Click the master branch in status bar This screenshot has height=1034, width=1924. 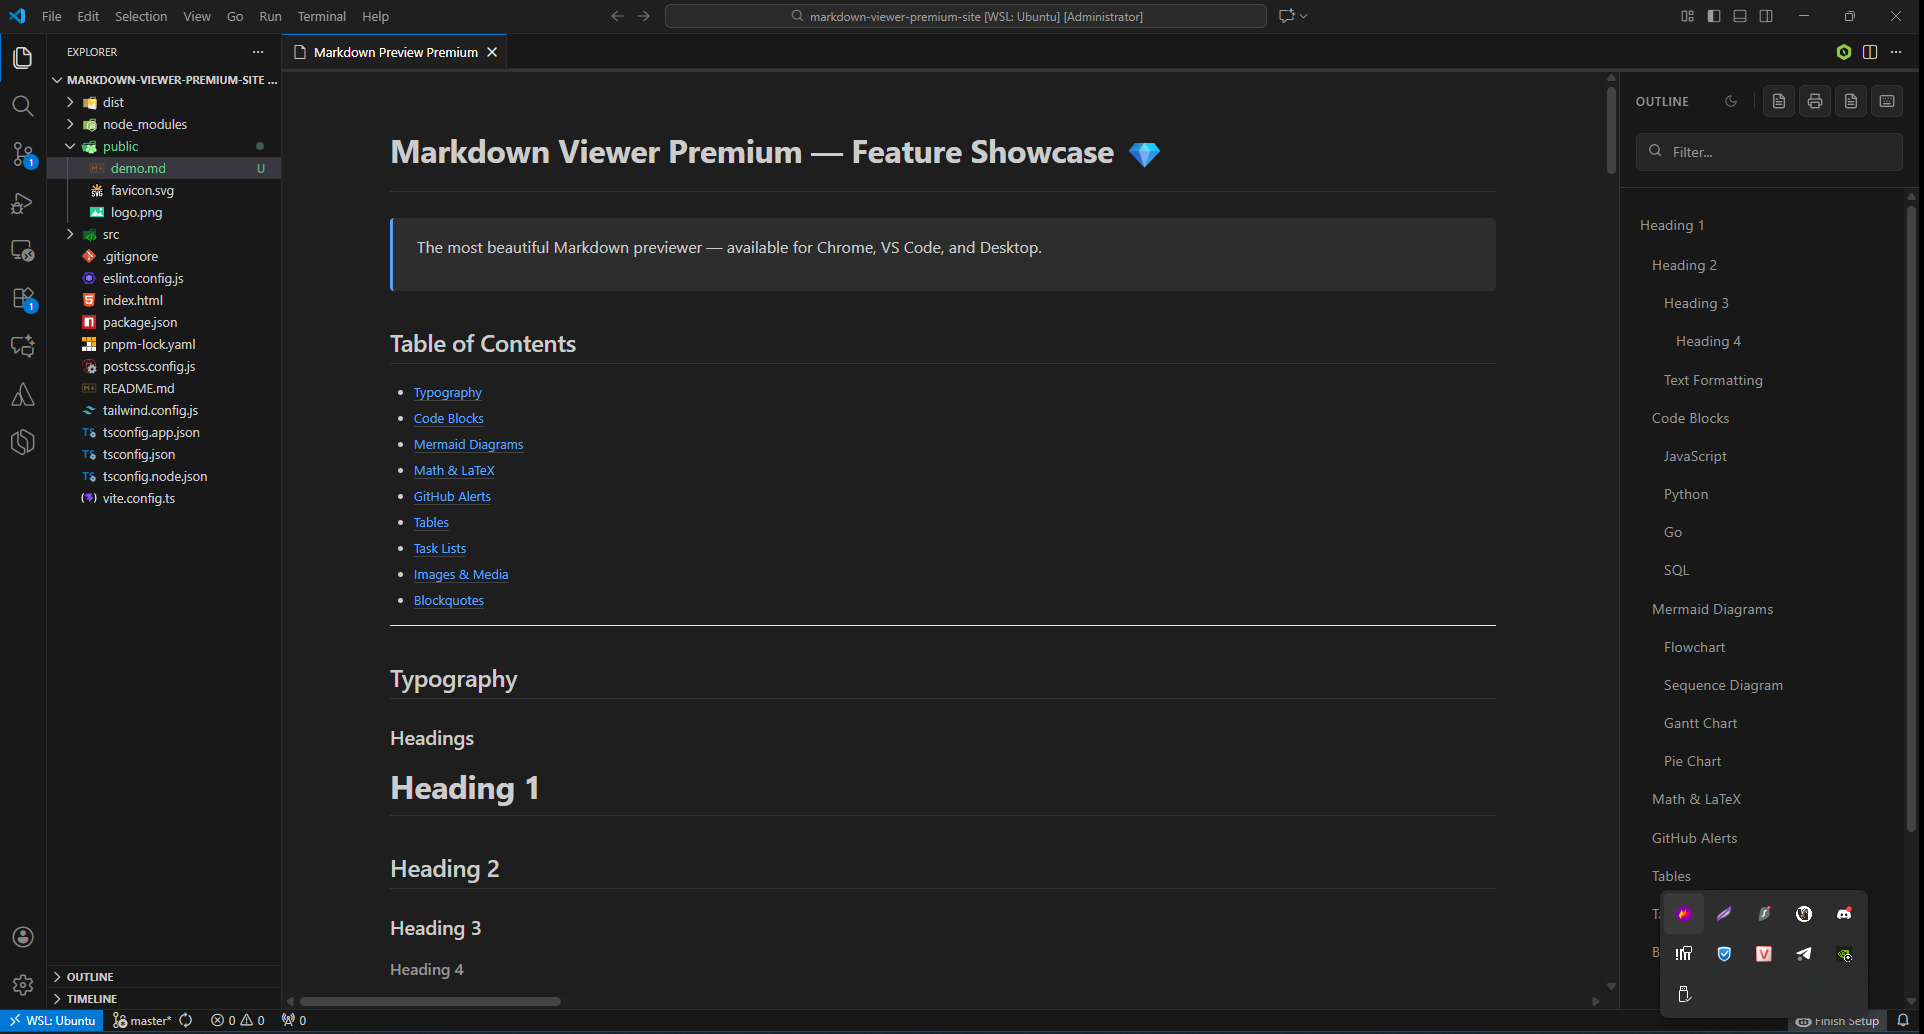[x=143, y=1021]
